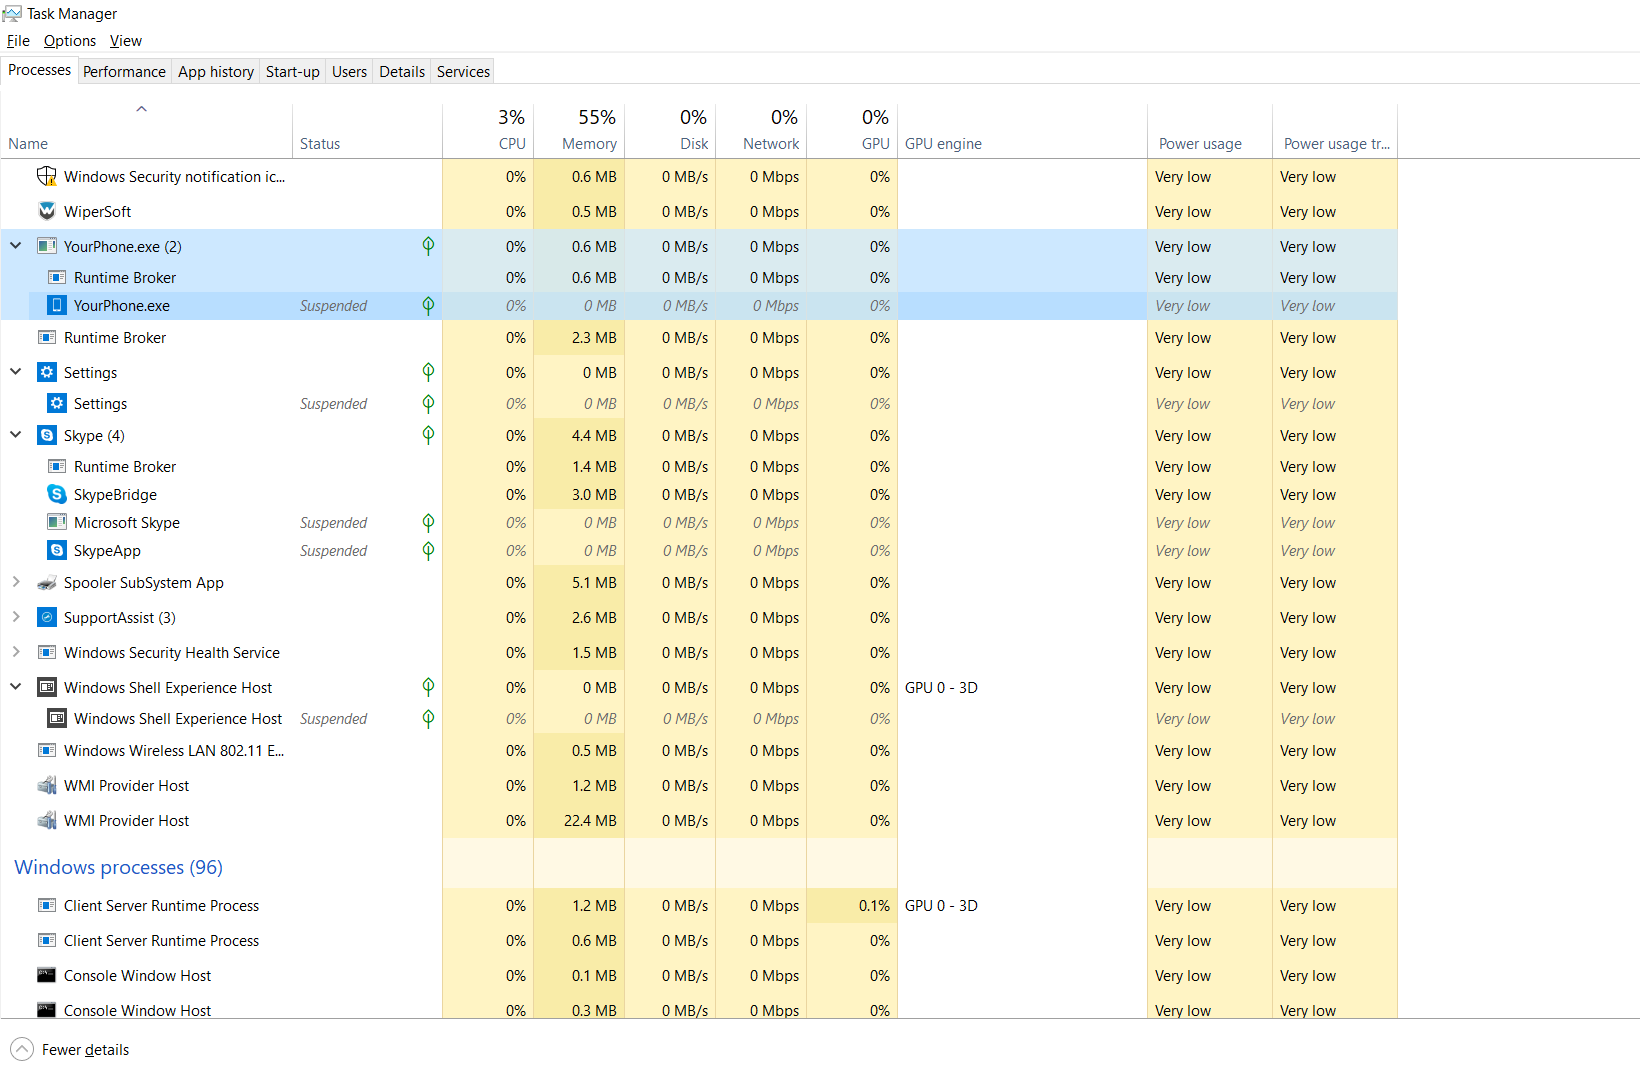1640x1079 pixels.
Task: Click the SupportAssist (3) icon
Action: coord(46,617)
